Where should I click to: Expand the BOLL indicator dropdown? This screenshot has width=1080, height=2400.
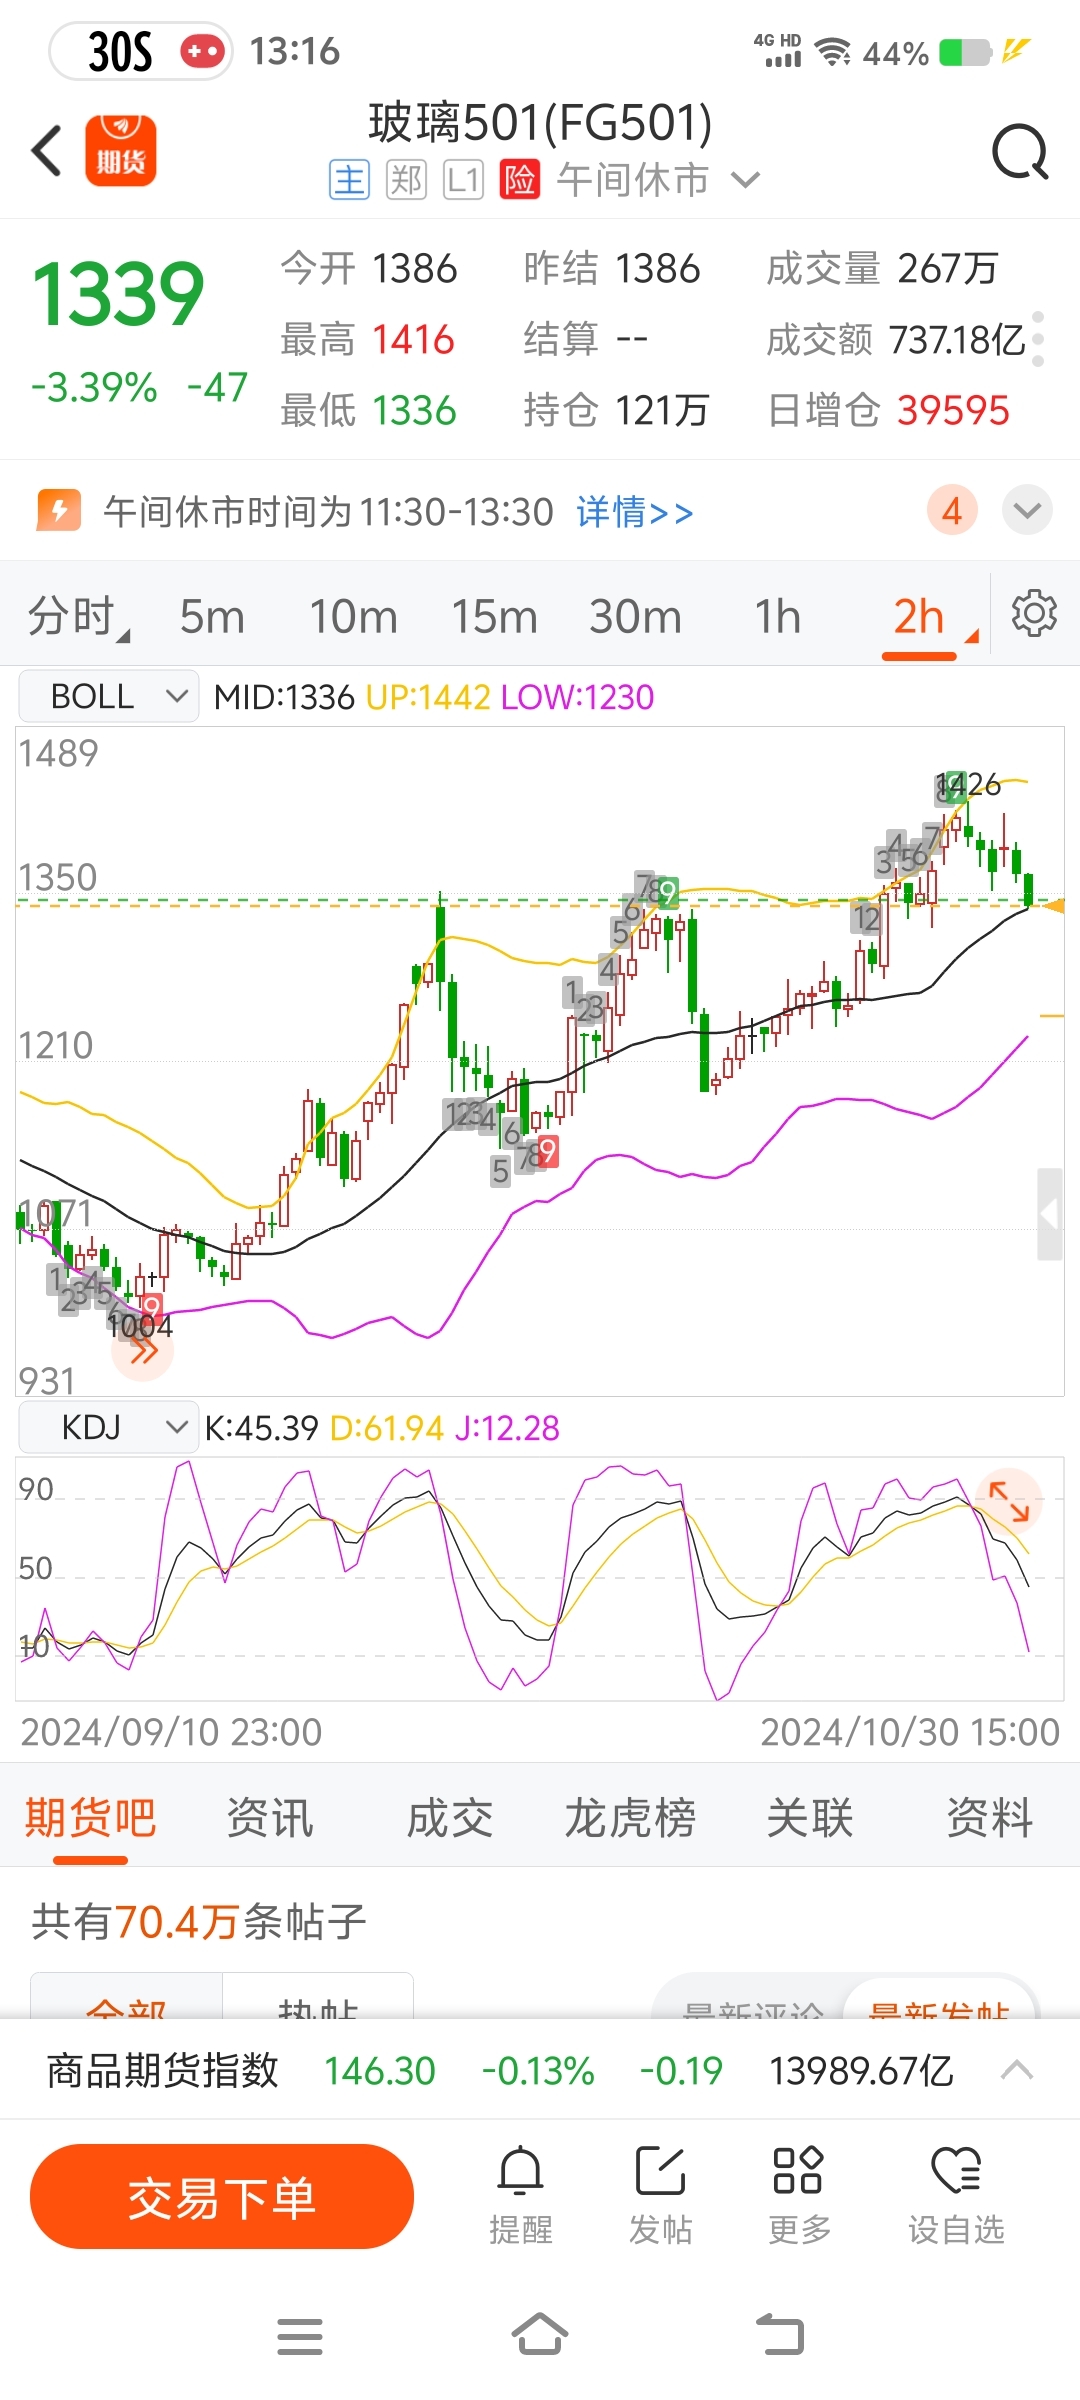pyautogui.click(x=108, y=696)
